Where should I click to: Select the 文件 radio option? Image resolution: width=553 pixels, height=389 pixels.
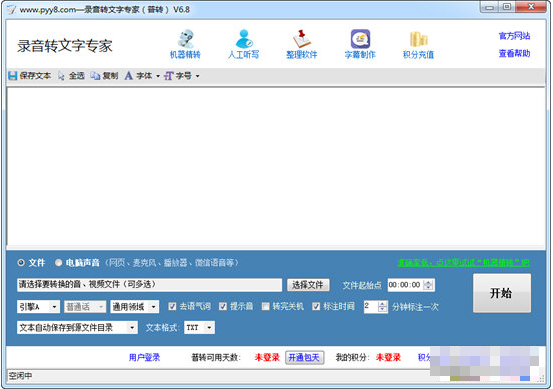tap(21, 263)
